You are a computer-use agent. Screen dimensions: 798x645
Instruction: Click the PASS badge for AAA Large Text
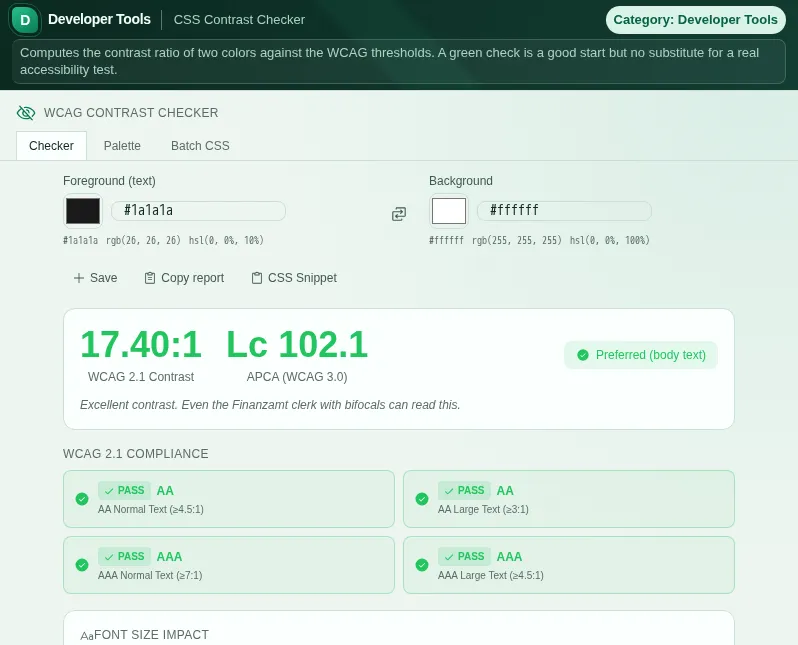click(464, 556)
